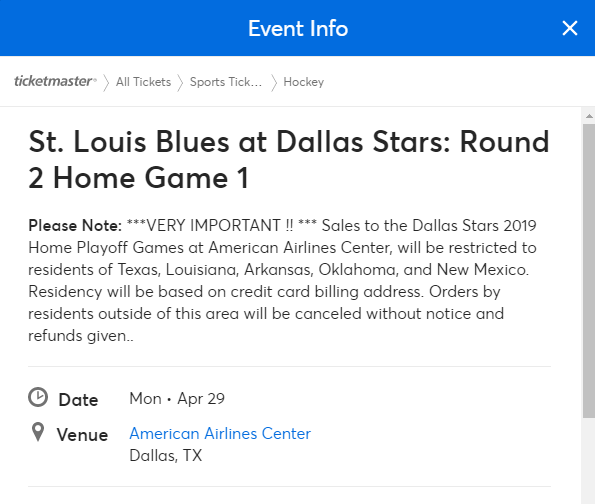Go to the Sports Tick... breadcrumb
The image size is (595, 504).
[226, 82]
